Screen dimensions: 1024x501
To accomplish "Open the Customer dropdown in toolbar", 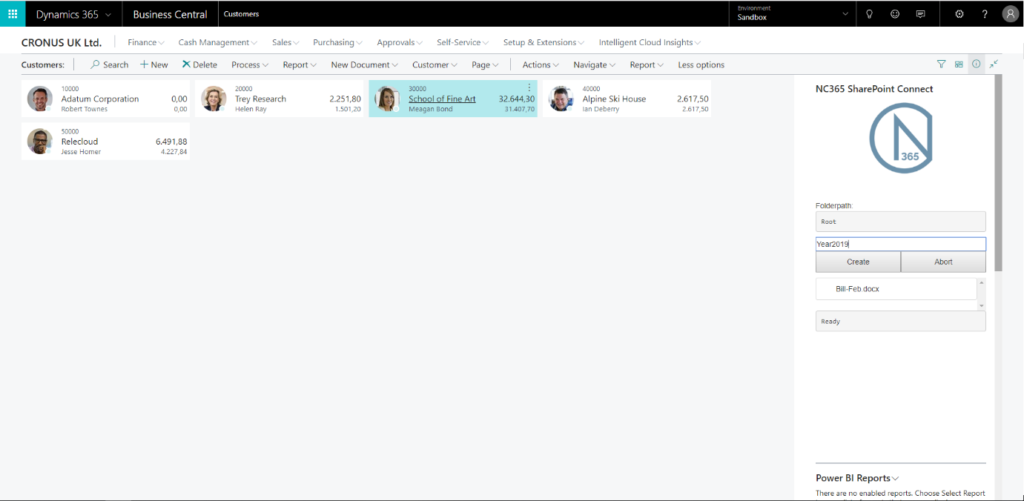I will coord(435,65).
